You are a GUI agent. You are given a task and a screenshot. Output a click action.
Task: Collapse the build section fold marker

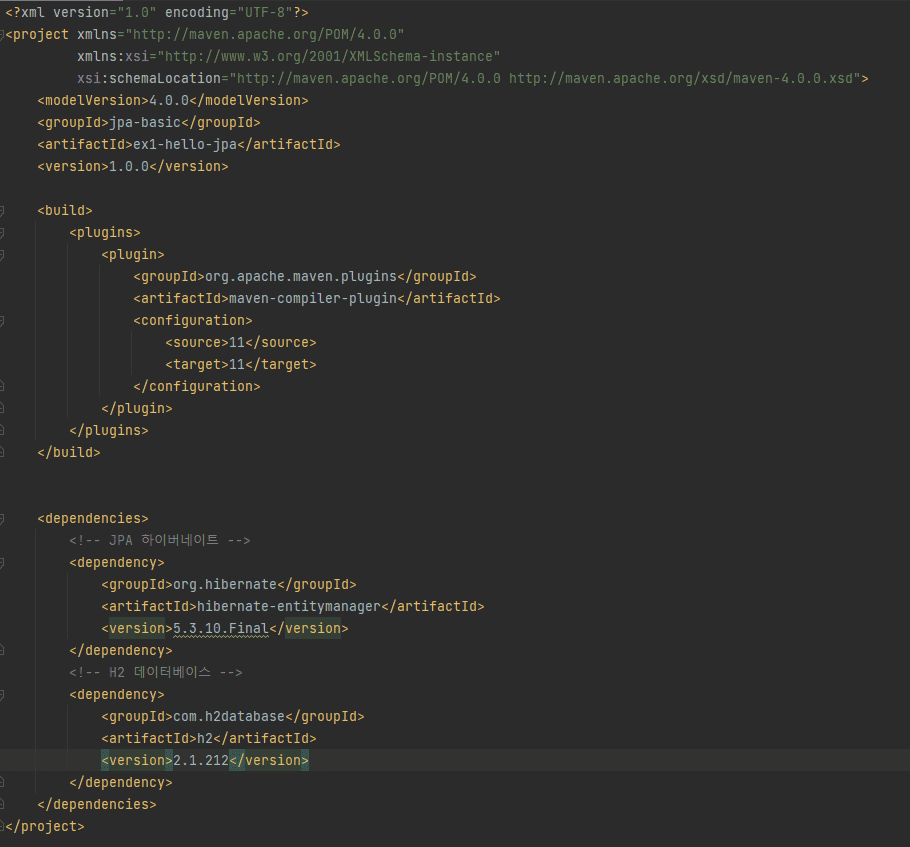(x=2, y=211)
